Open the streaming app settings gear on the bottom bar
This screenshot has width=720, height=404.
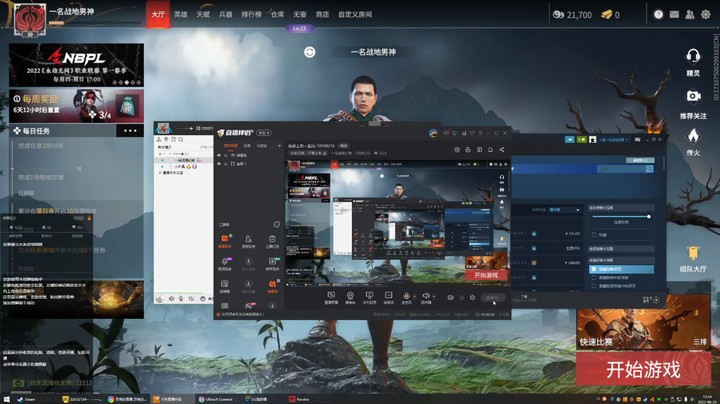[472, 297]
